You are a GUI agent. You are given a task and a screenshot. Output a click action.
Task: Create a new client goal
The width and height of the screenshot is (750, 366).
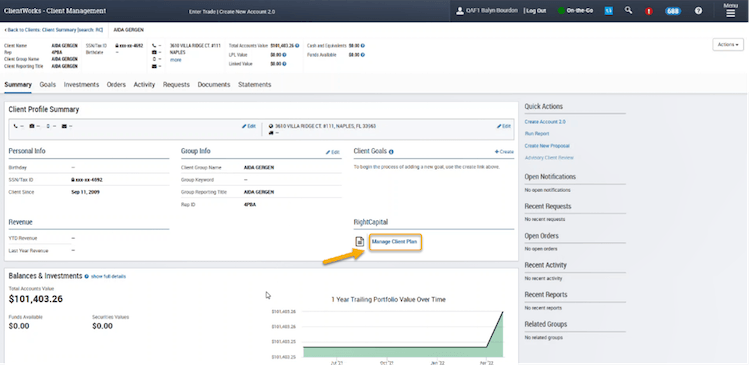[504, 152]
